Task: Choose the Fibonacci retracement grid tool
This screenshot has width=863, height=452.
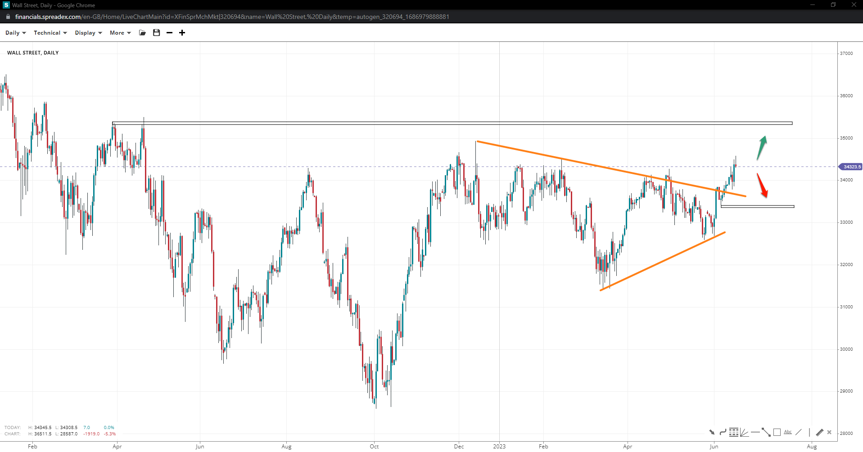Action: pyautogui.click(x=734, y=432)
